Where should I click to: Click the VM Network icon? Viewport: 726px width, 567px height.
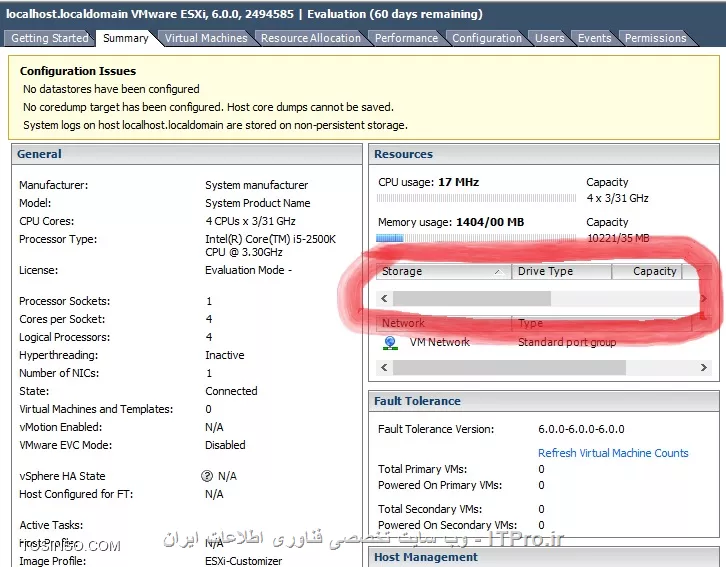390,343
